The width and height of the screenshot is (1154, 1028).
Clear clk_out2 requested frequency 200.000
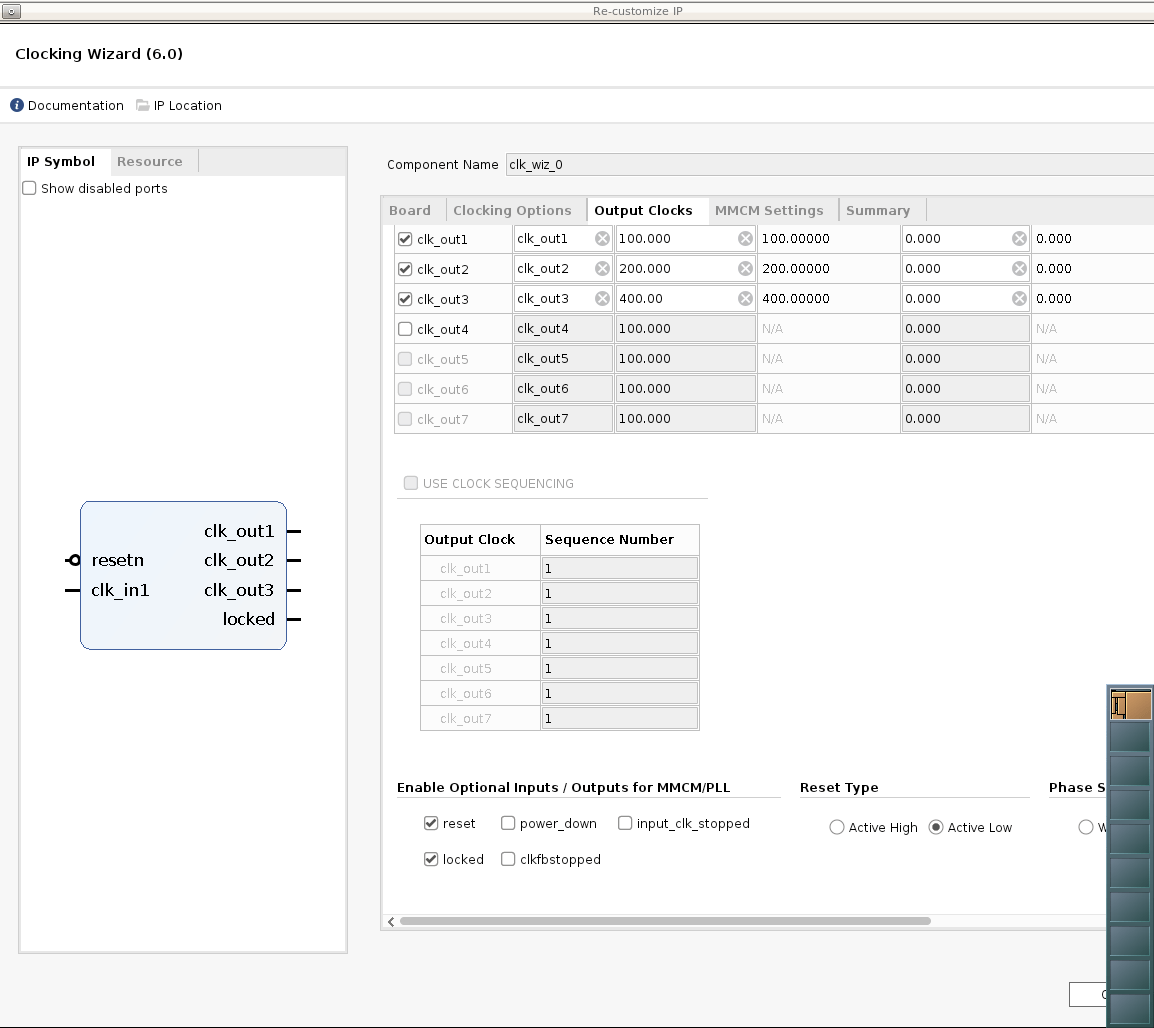coord(744,268)
